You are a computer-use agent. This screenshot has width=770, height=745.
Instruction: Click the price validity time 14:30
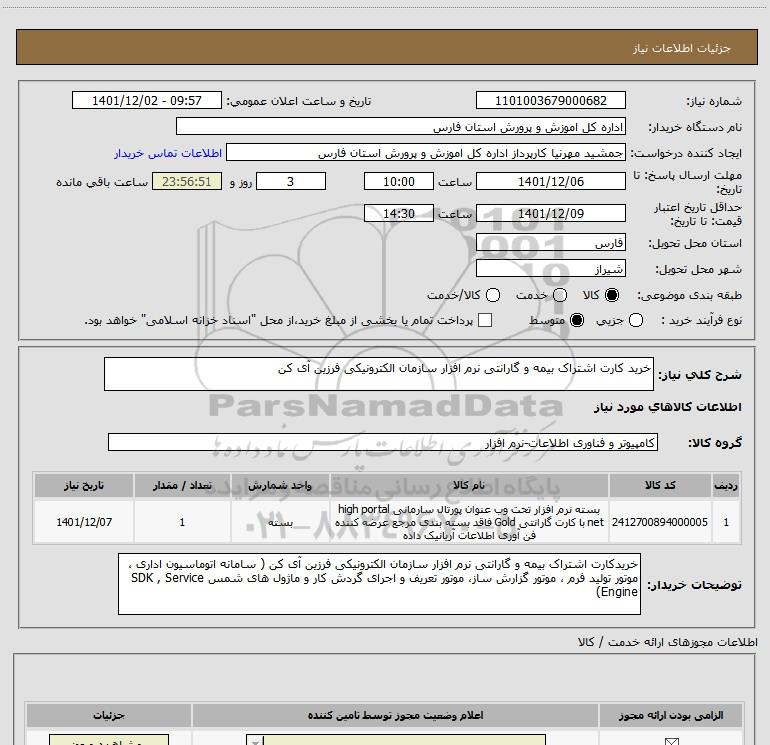399,214
